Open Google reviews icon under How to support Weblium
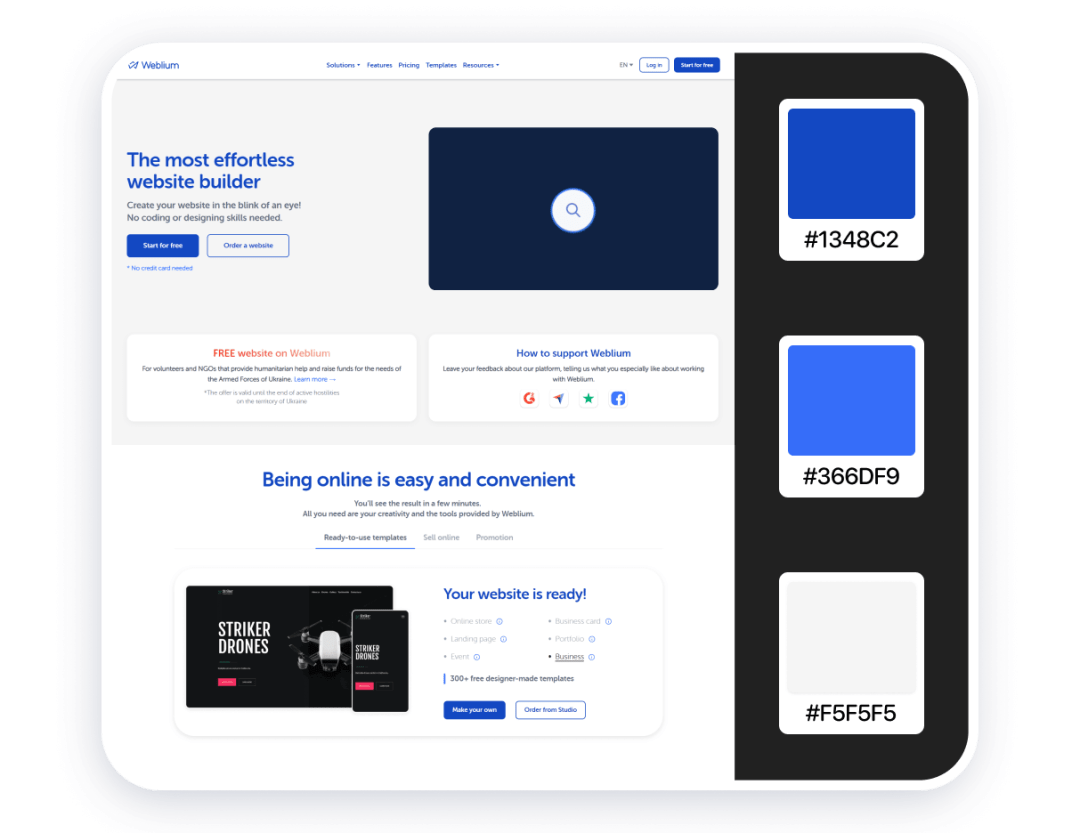Image resolution: width=1080 pixels, height=833 pixels. tap(529, 398)
